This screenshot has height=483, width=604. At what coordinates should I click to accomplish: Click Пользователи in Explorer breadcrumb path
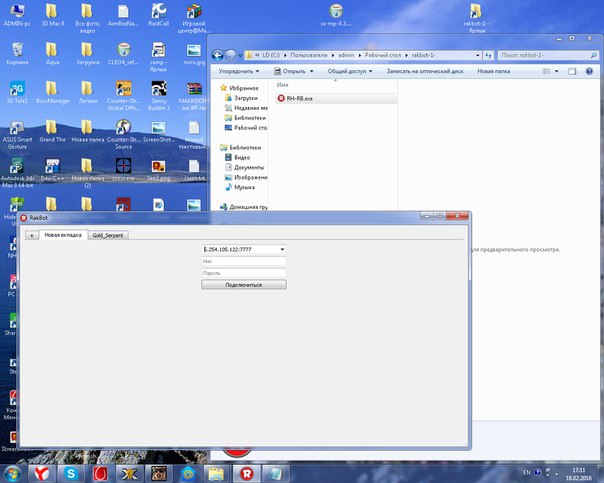pos(309,55)
